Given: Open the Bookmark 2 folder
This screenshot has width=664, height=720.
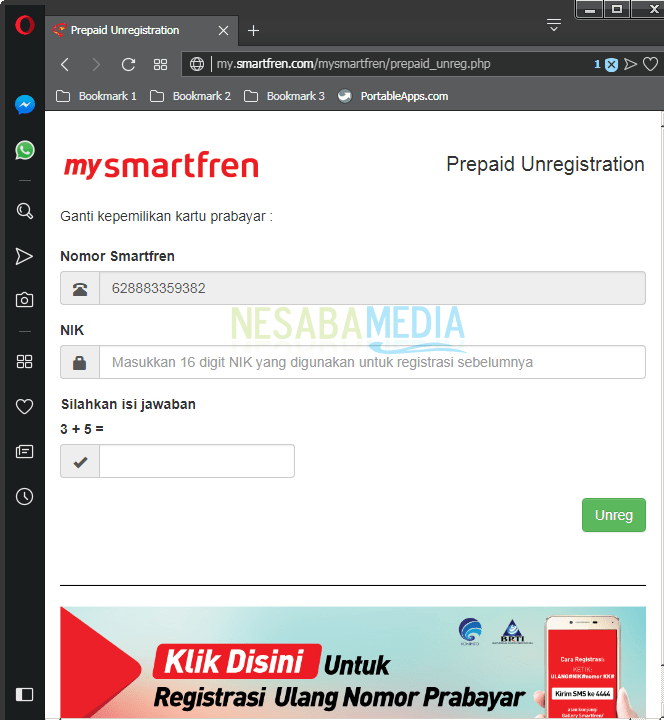Looking at the screenshot, I should [190, 96].
